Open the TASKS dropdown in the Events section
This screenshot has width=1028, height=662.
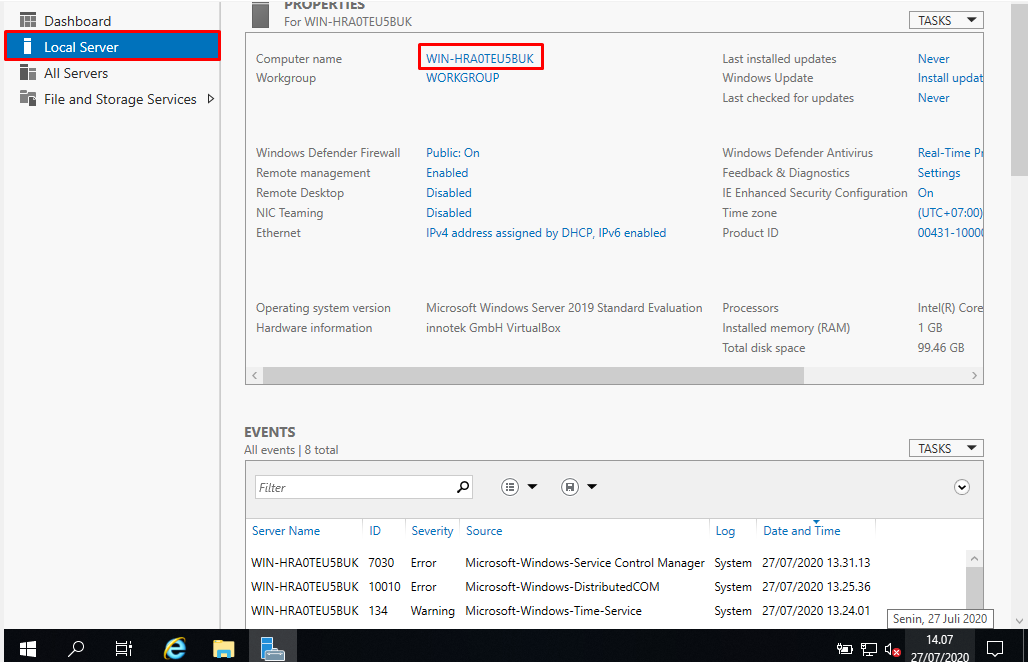[x=946, y=447]
